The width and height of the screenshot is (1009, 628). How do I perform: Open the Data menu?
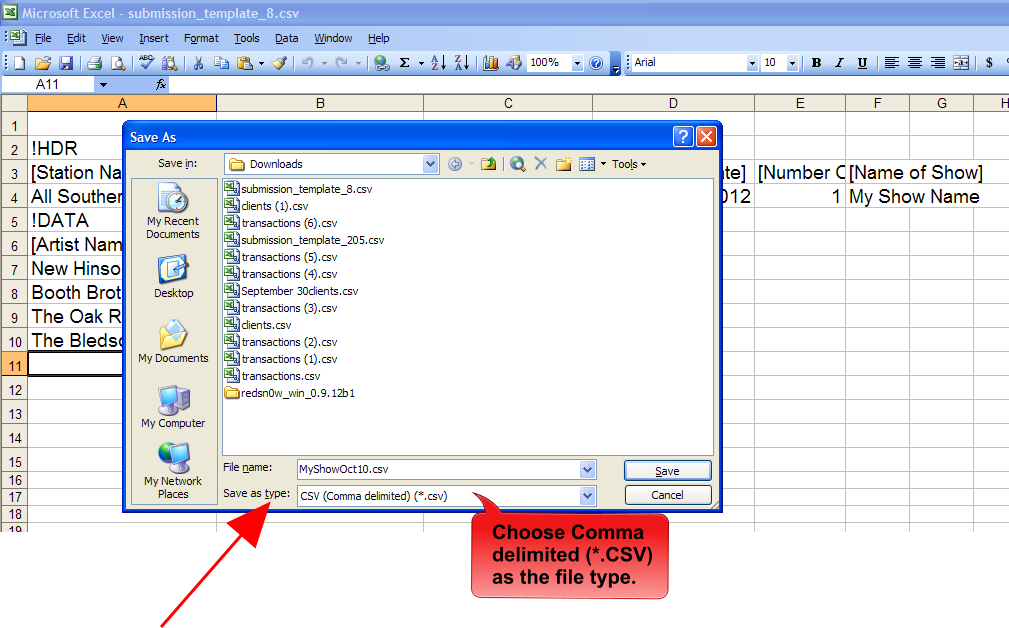[x=286, y=39]
